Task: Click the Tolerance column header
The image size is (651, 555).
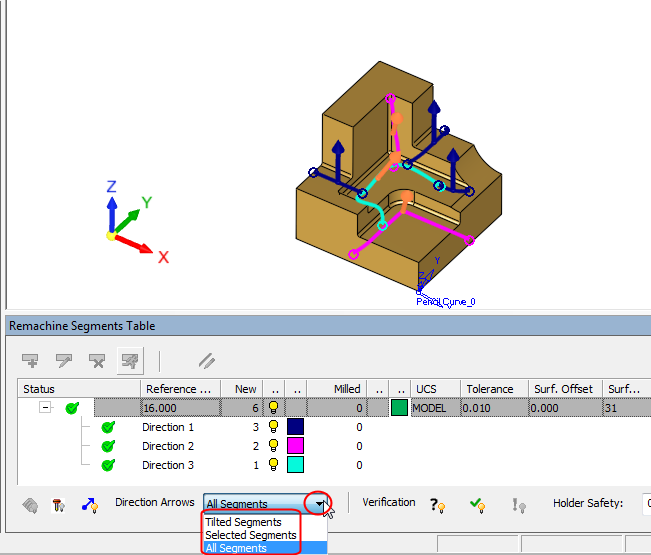Action: [x=489, y=389]
